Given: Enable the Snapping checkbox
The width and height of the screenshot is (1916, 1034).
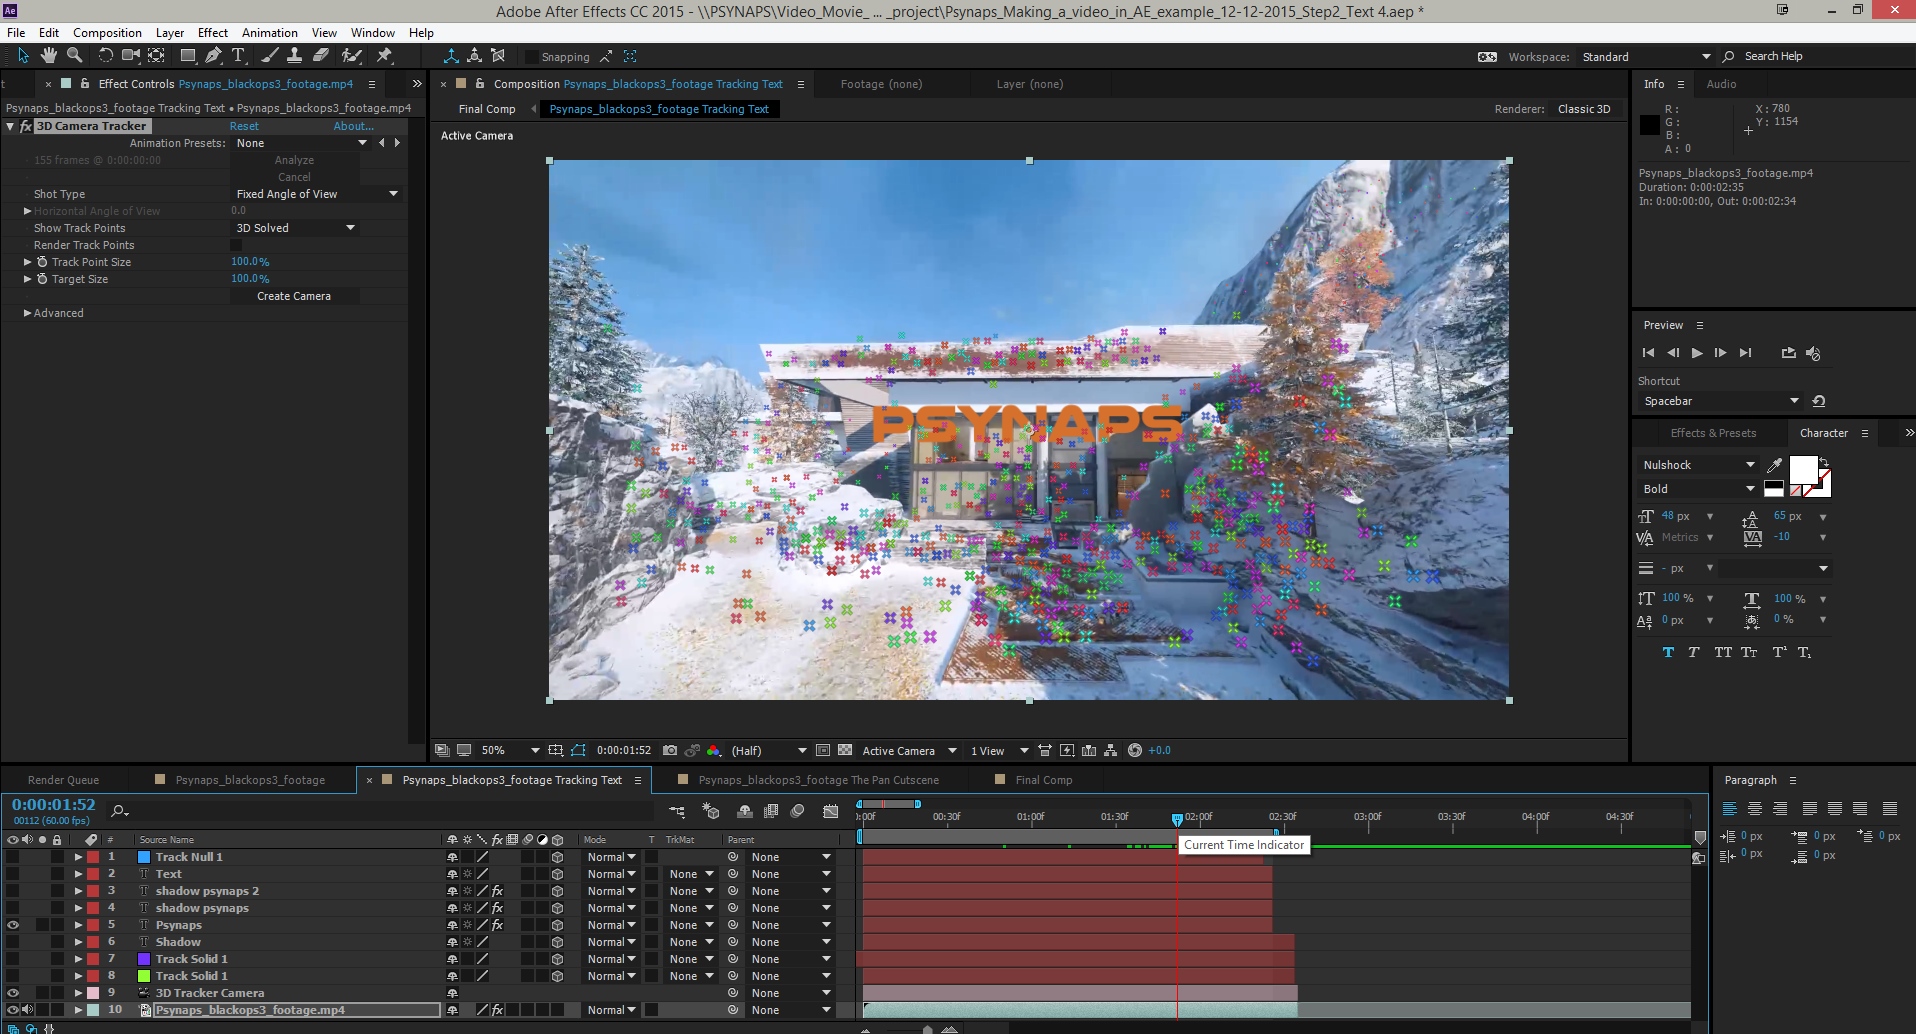Looking at the screenshot, I should click(x=532, y=57).
